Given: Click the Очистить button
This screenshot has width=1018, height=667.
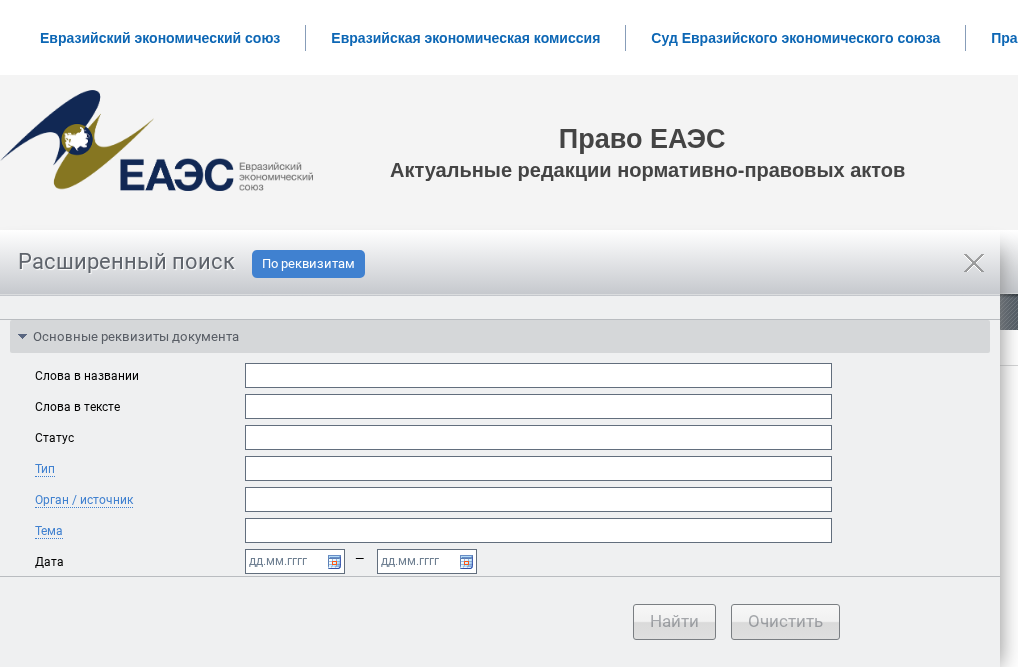Looking at the screenshot, I should click(785, 622).
